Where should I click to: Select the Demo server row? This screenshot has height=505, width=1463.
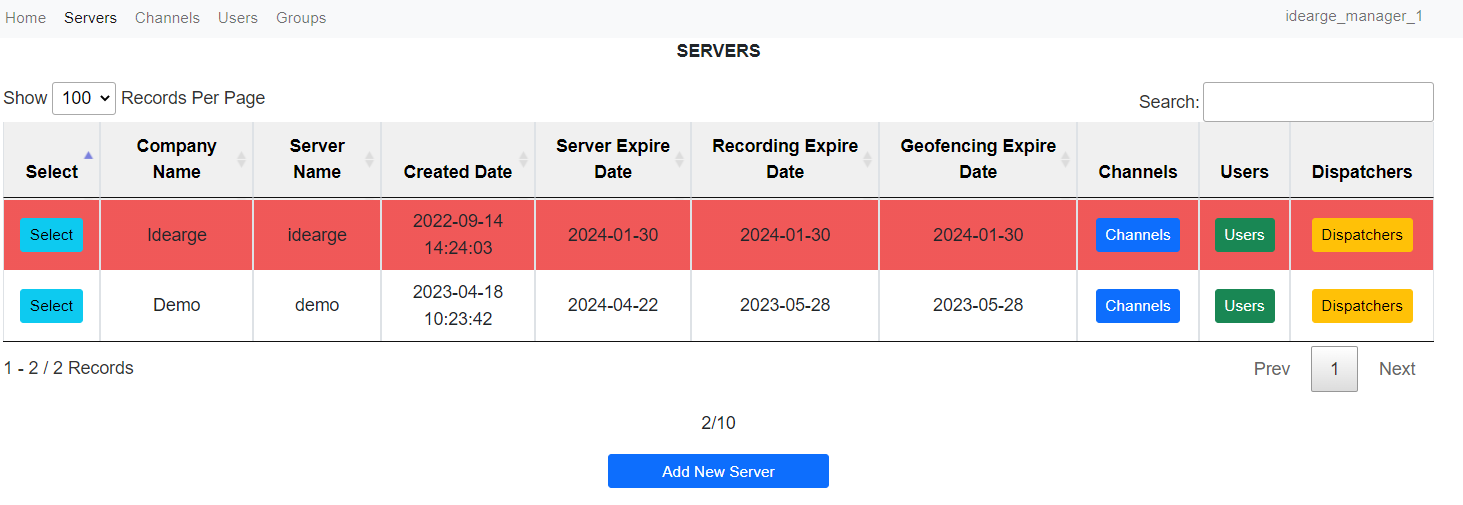[x=52, y=306]
